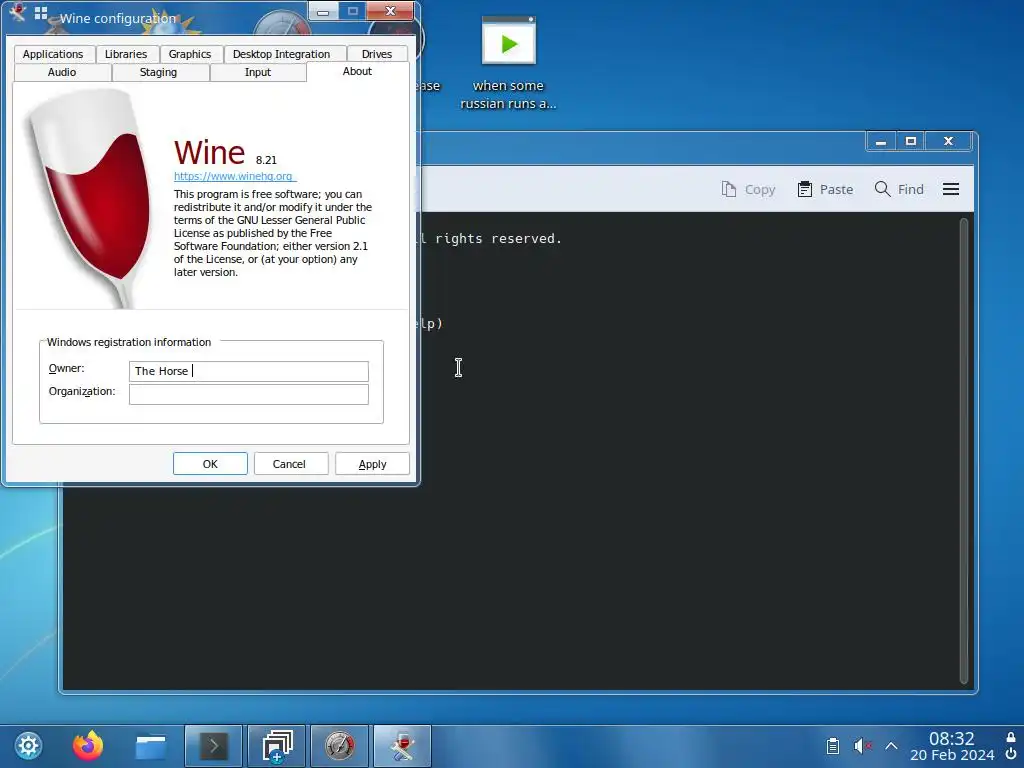
Task: Open the Libraries tab
Action: tap(125, 54)
